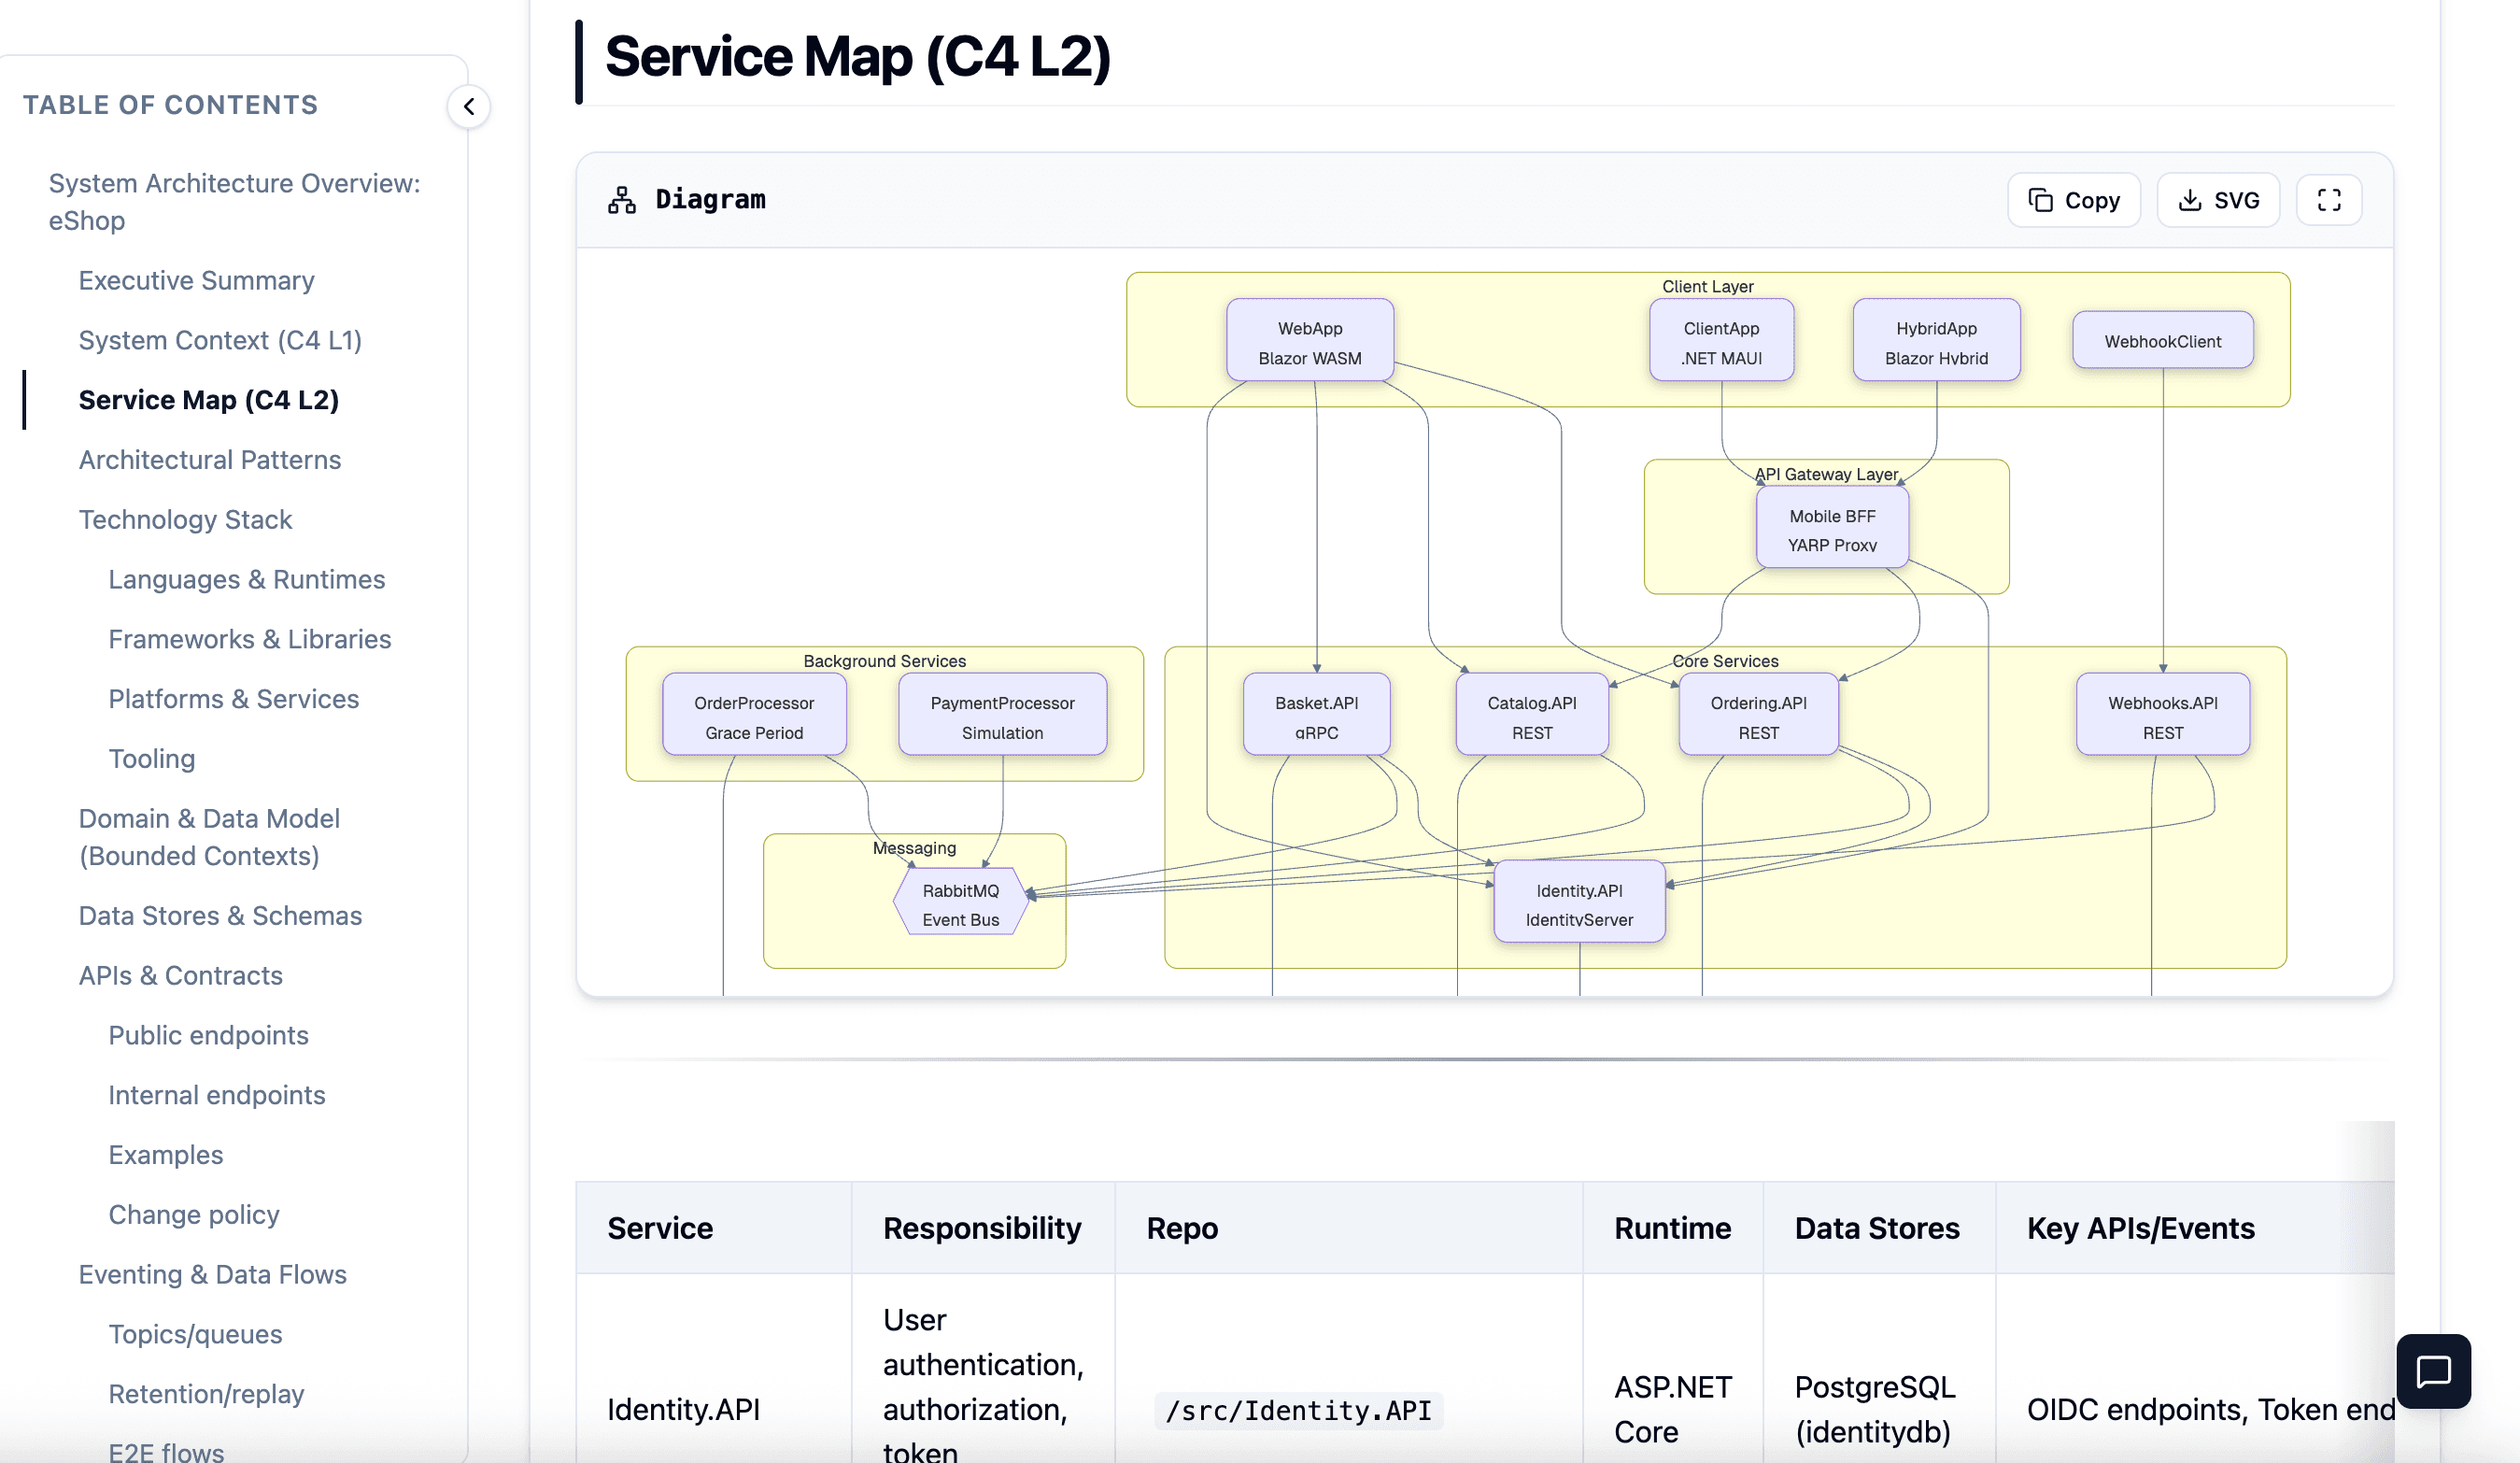The height and width of the screenshot is (1463, 2520).
Task: Open the chat bubble widget
Action: 2434,1371
